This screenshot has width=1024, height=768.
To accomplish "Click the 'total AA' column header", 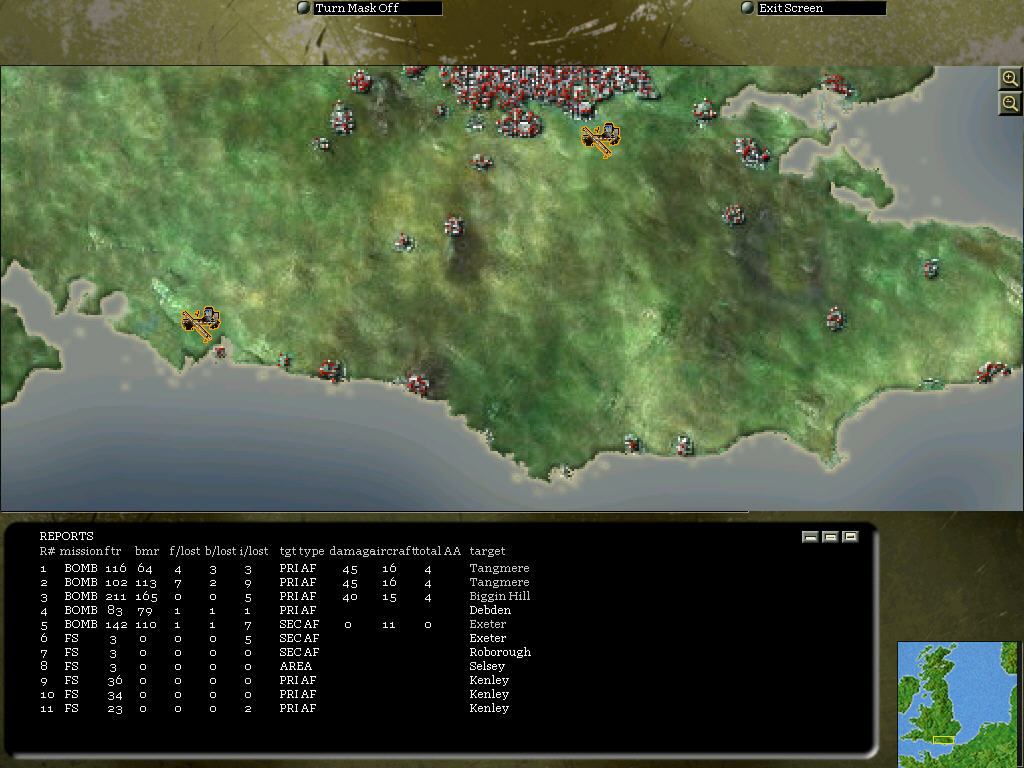I will pyautogui.click(x=438, y=551).
